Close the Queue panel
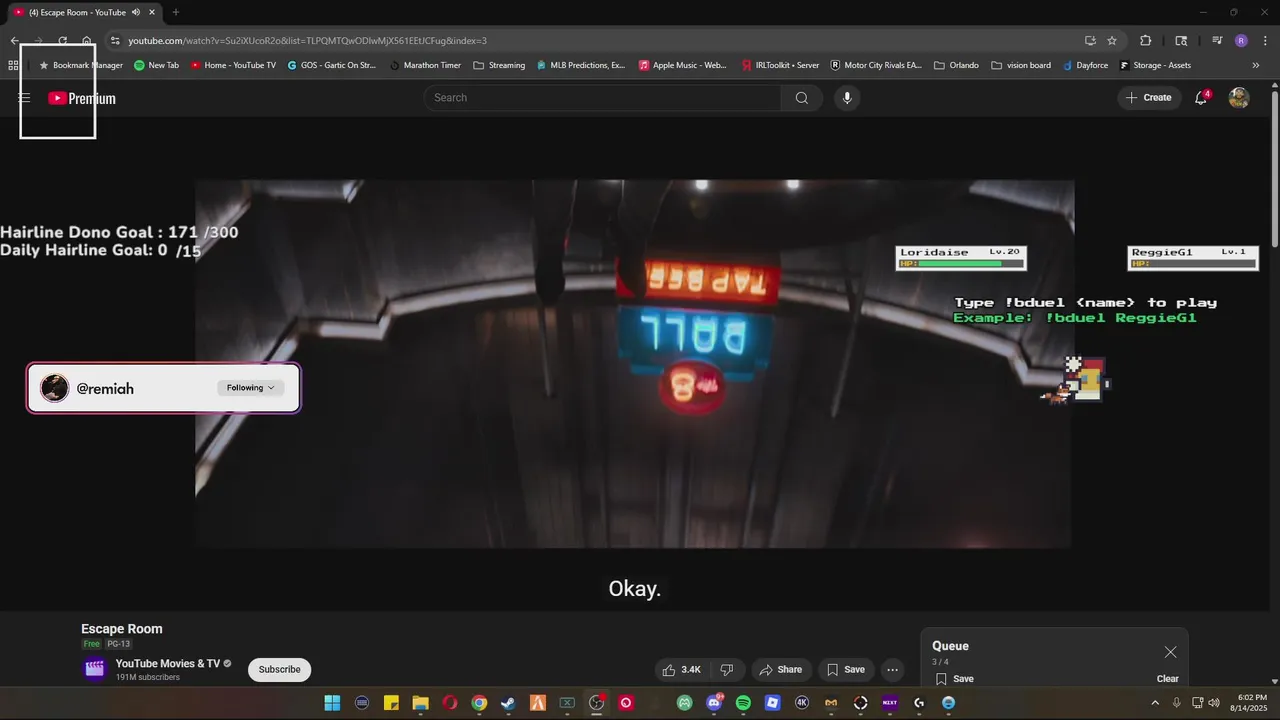This screenshot has height=720, width=1280. (x=1170, y=652)
